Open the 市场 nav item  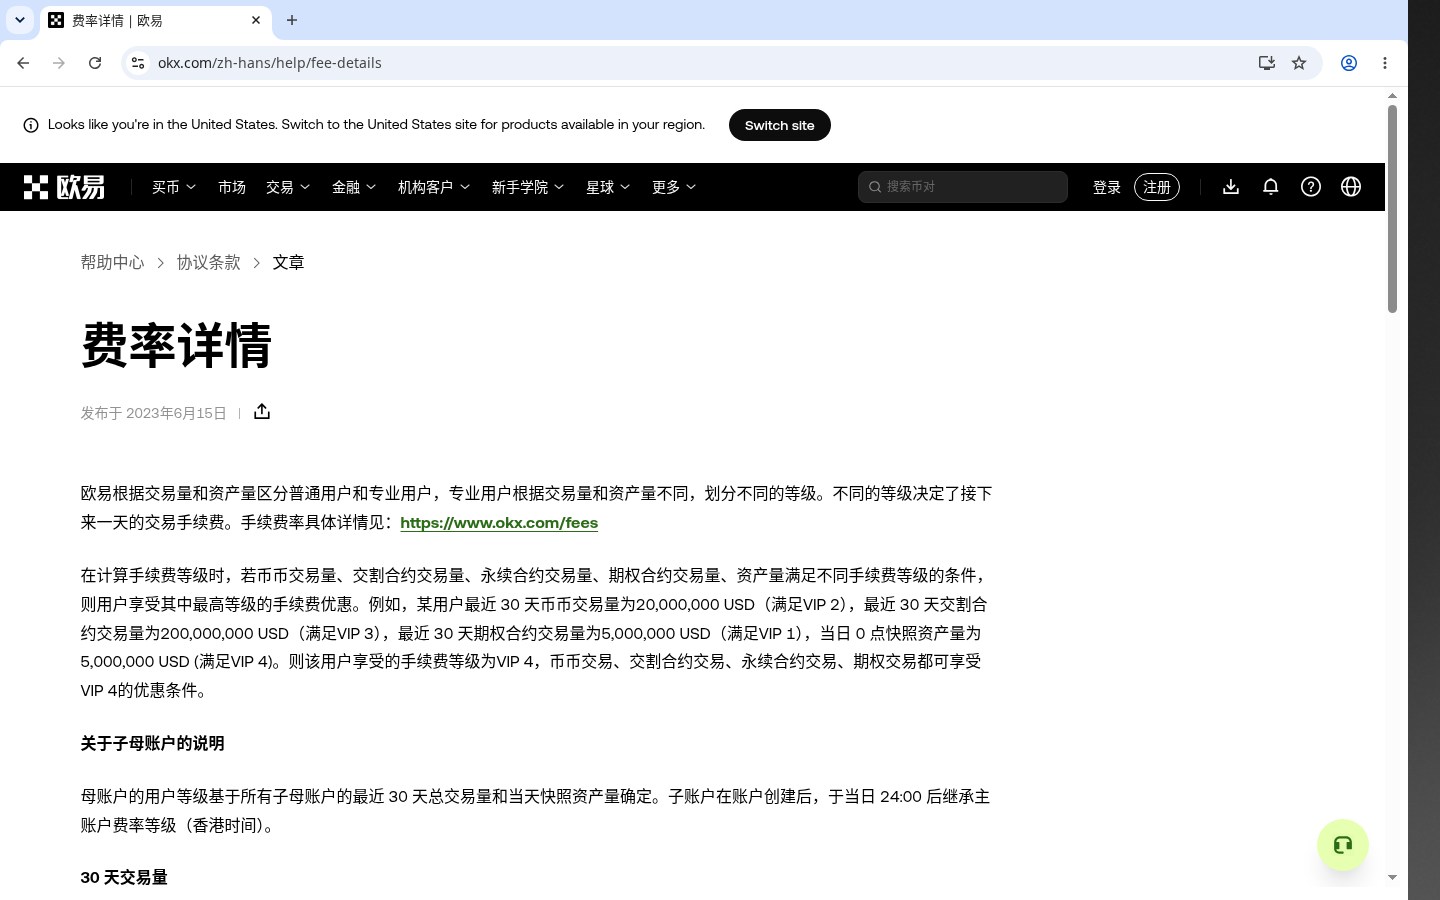click(232, 187)
